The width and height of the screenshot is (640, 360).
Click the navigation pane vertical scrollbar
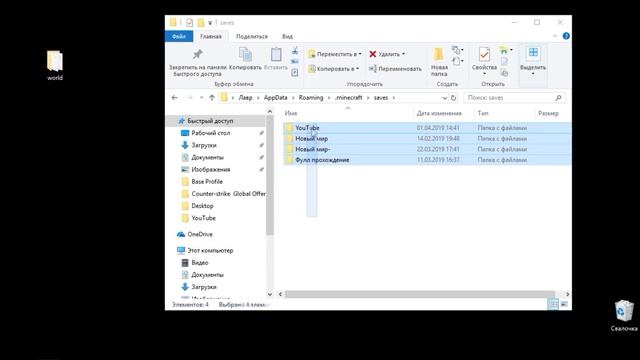click(270, 176)
